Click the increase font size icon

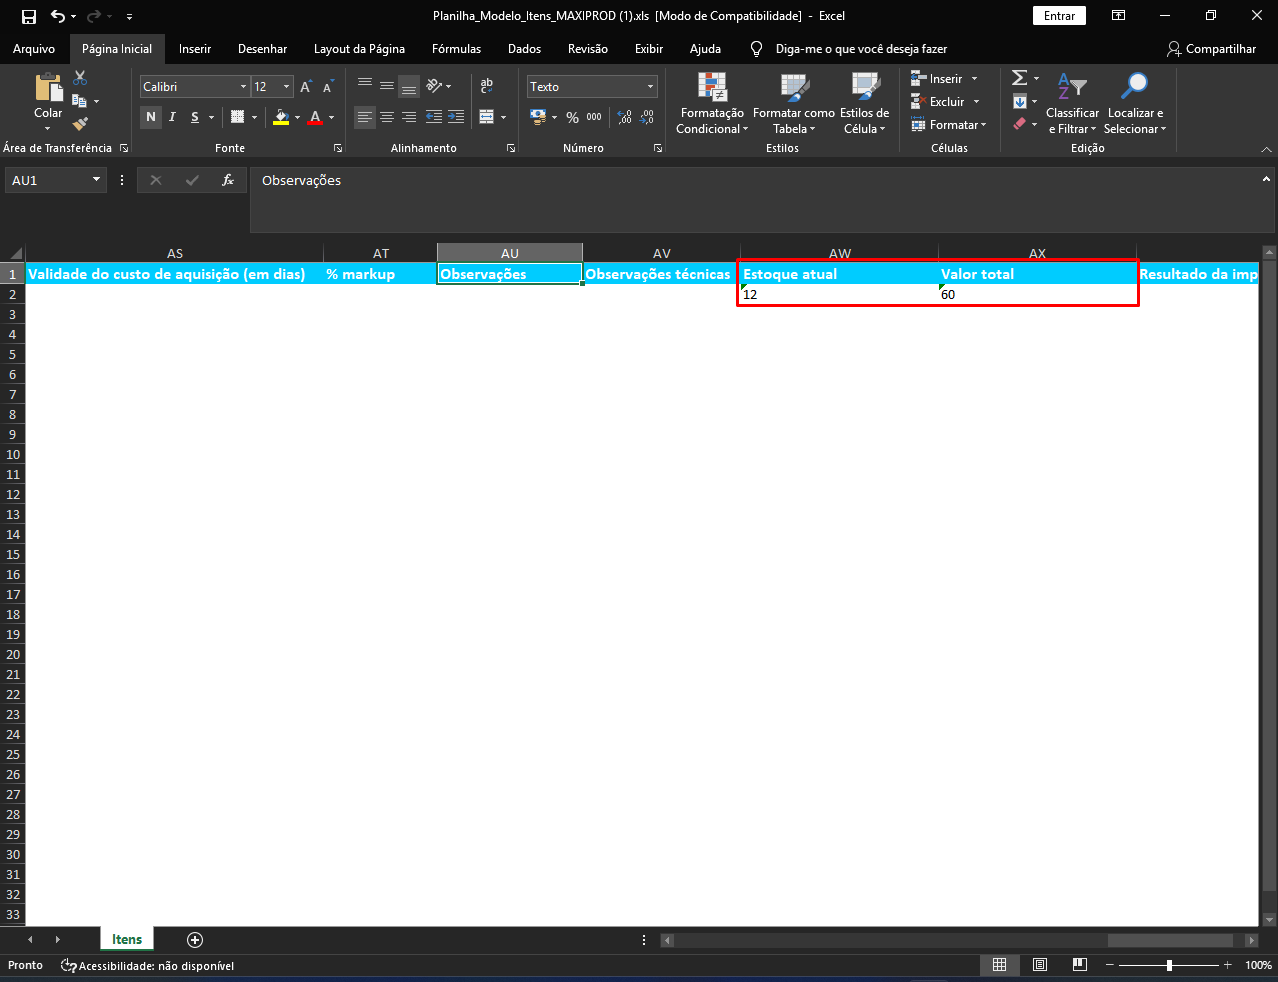tap(306, 87)
